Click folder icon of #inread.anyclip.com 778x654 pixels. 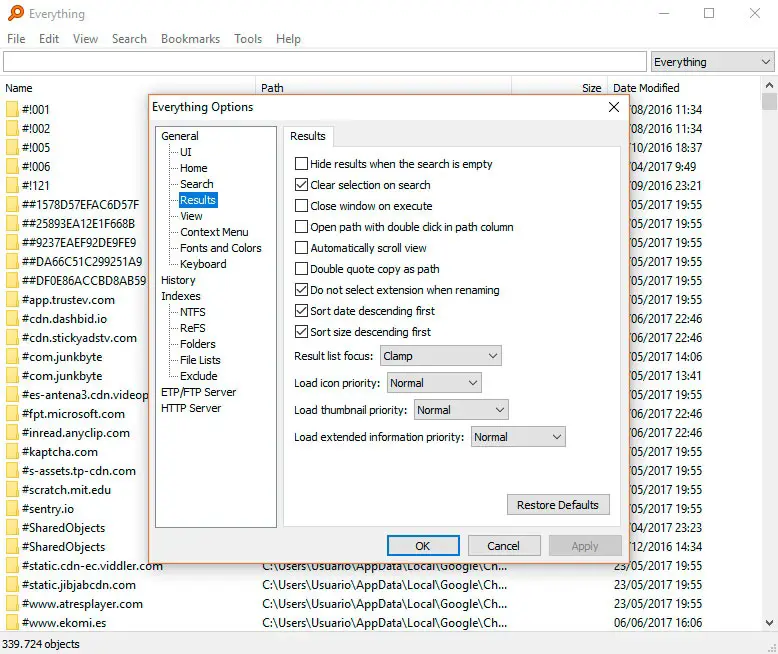point(12,433)
